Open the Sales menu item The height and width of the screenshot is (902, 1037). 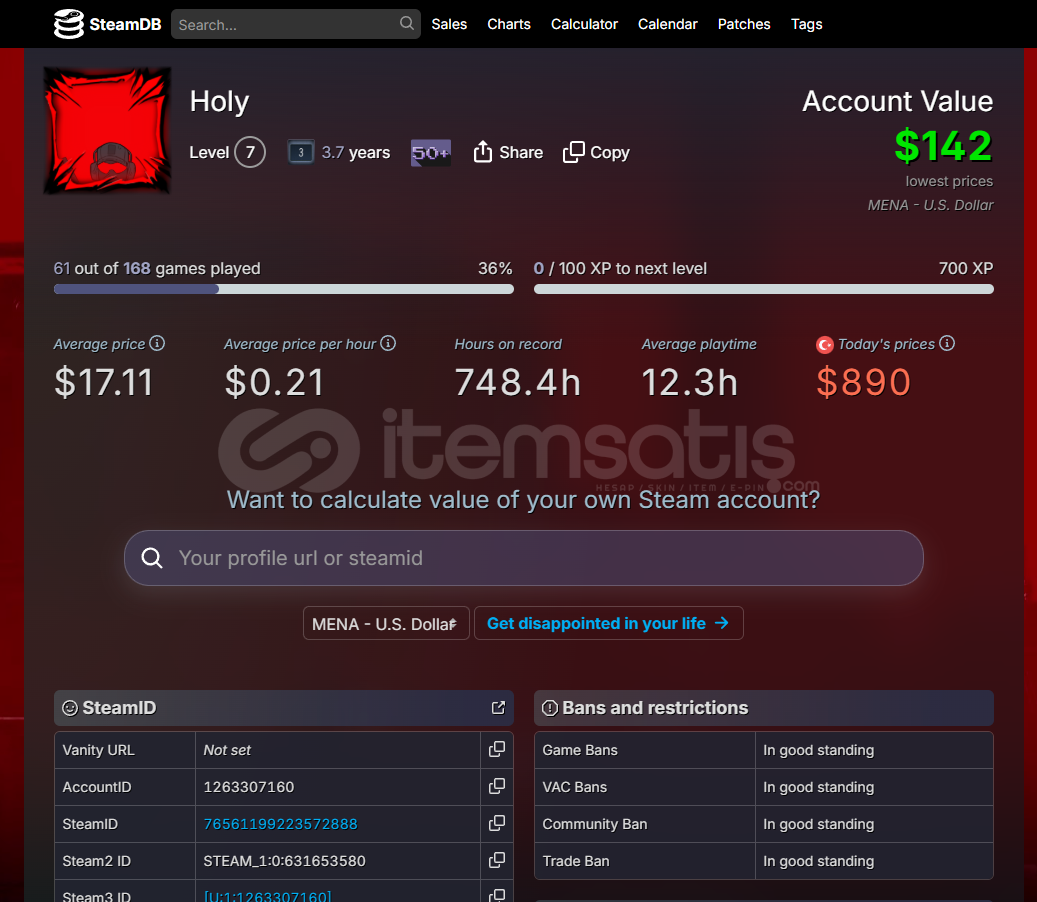click(x=449, y=24)
